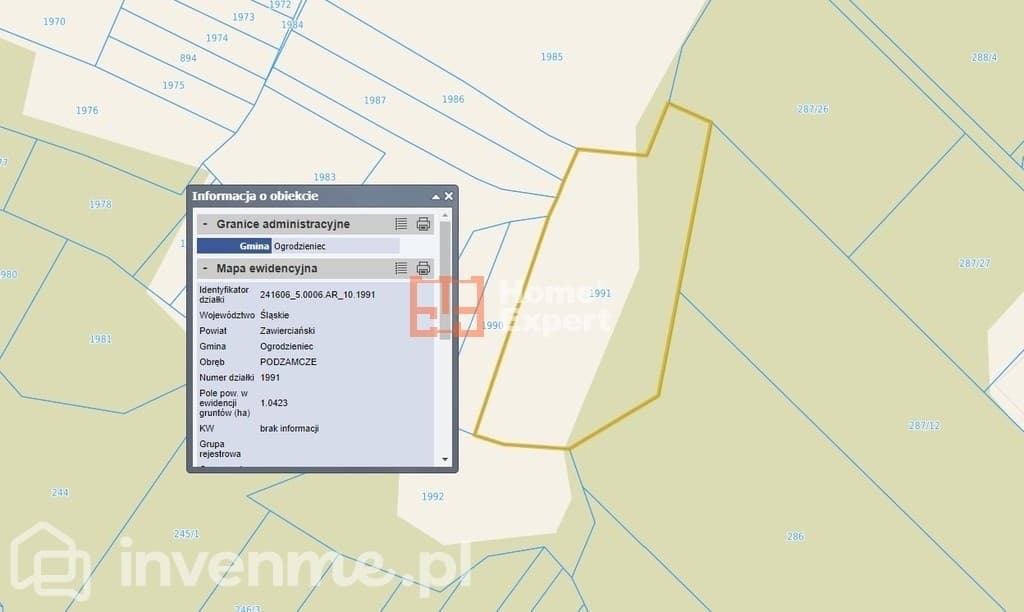Click parcel 1986 on the map
The height and width of the screenshot is (612, 1024).
pos(453,99)
